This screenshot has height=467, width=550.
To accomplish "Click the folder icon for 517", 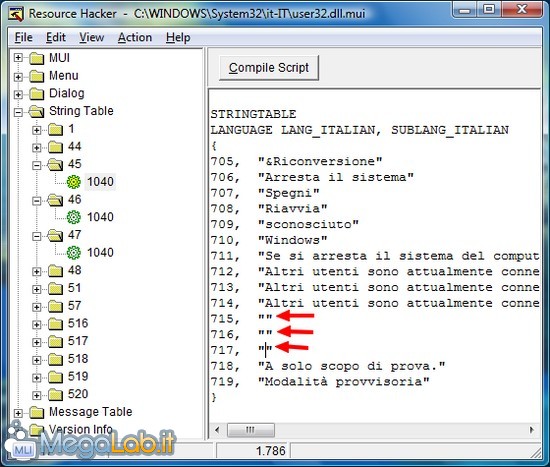I will (x=55, y=342).
